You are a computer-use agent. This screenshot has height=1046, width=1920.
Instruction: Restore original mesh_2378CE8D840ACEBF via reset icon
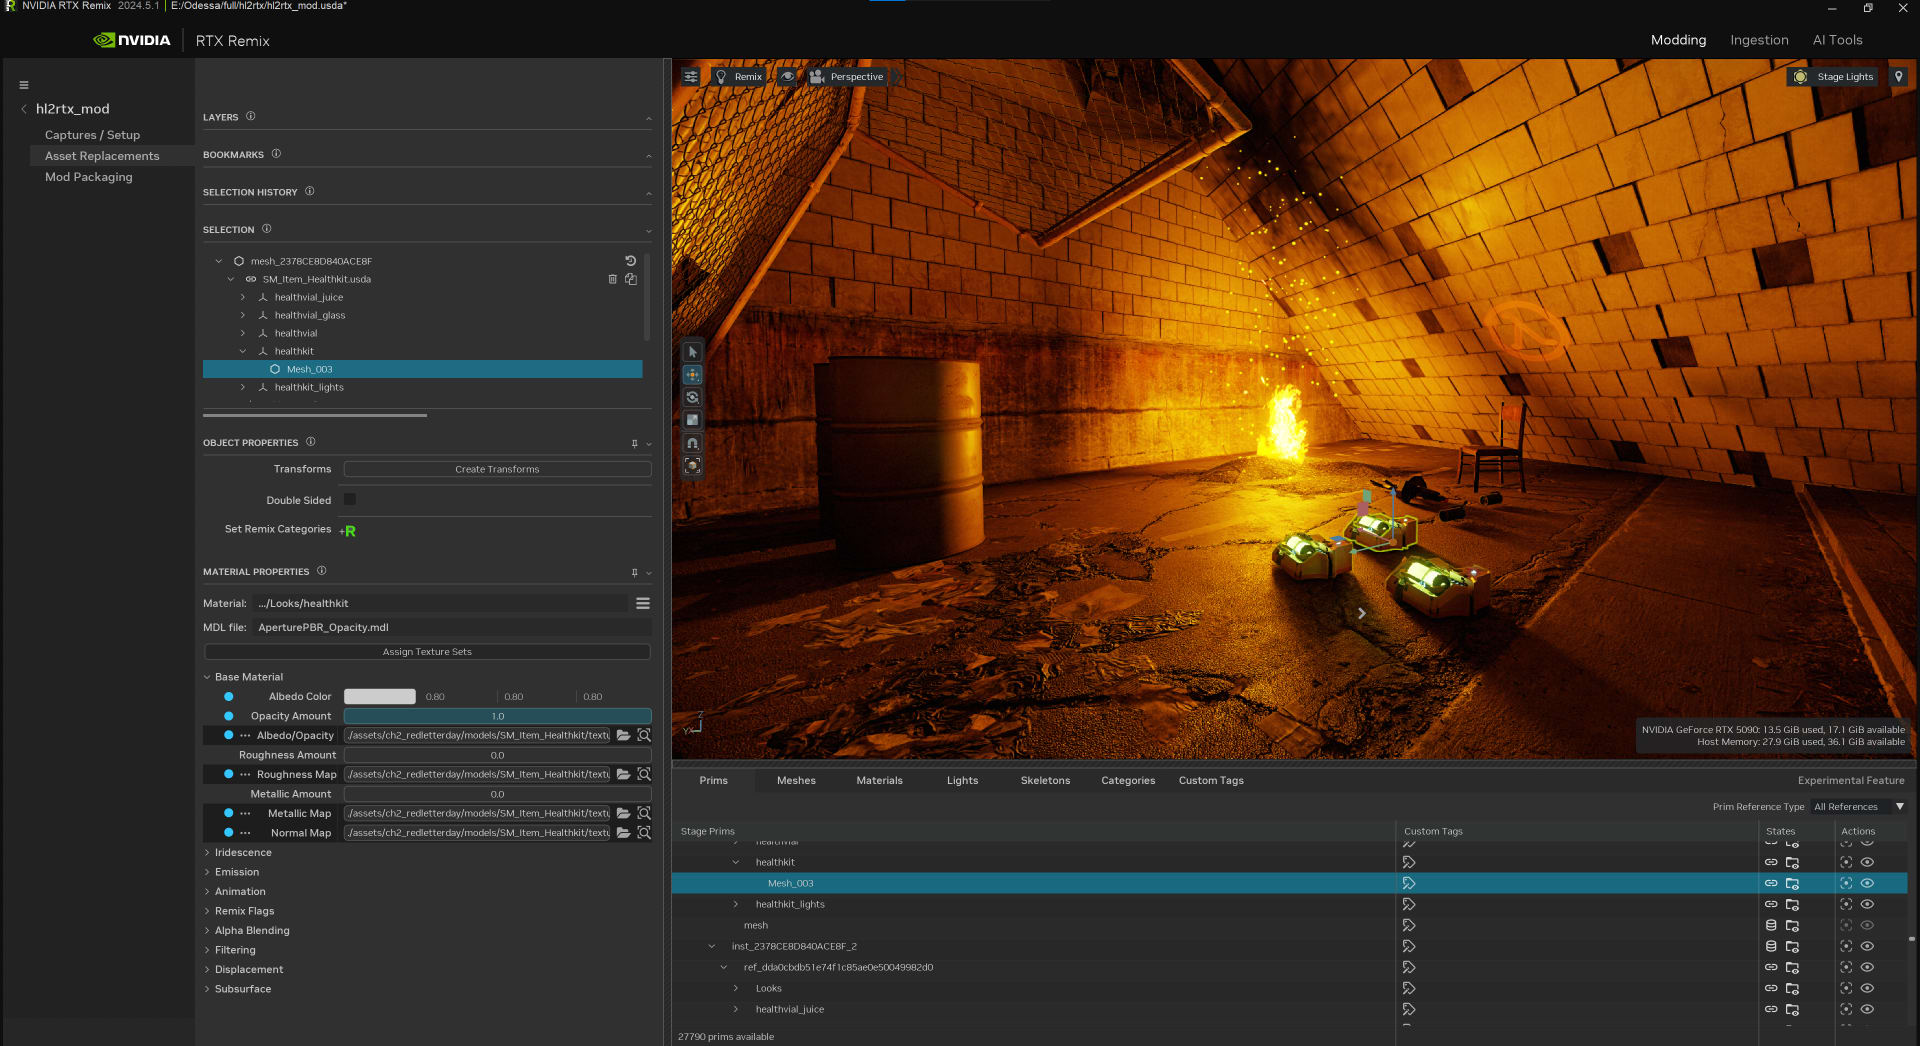[x=630, y=261]
